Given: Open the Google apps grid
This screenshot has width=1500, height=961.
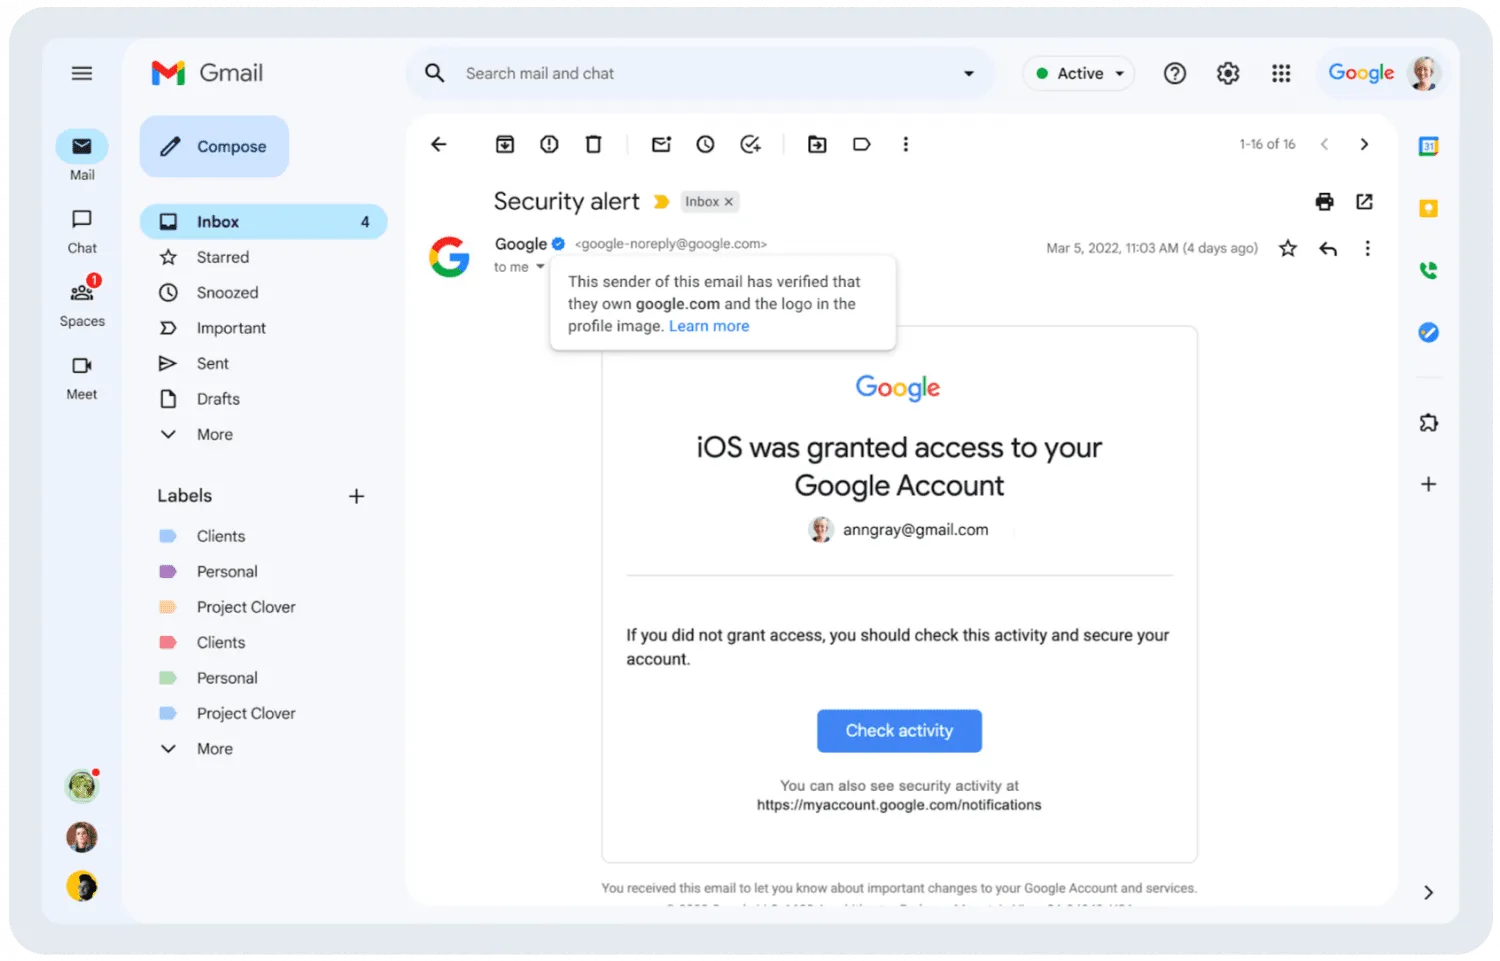Looking at the screenshot, I should (1281, 73).
